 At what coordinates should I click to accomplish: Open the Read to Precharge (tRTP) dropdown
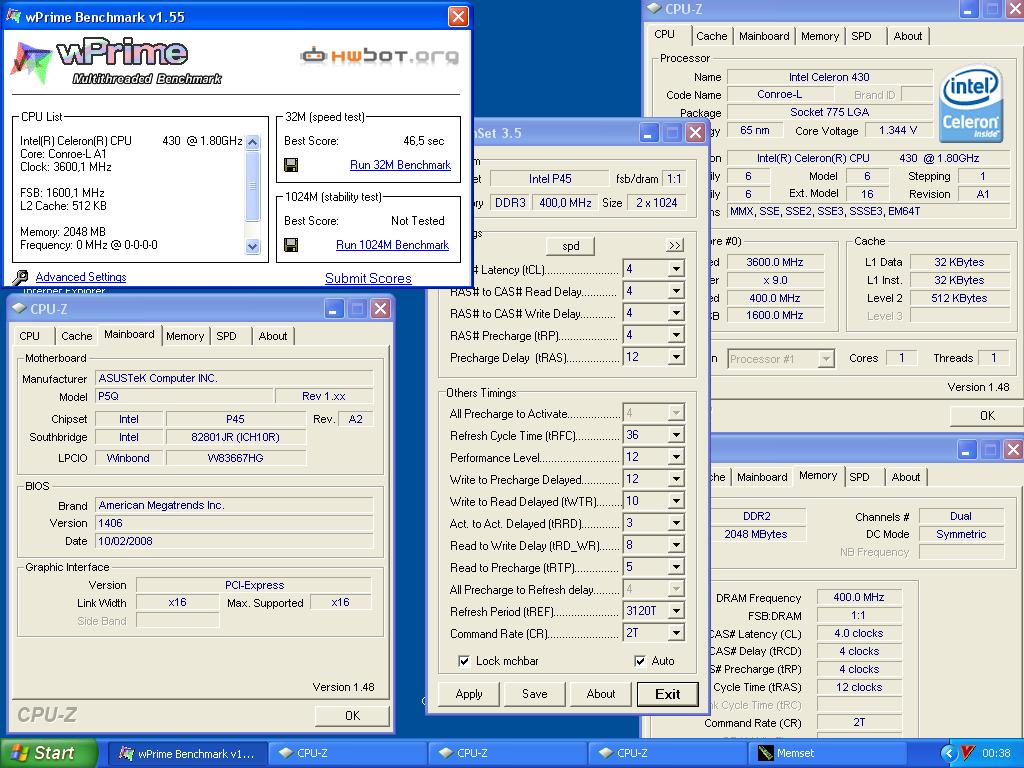676,567
